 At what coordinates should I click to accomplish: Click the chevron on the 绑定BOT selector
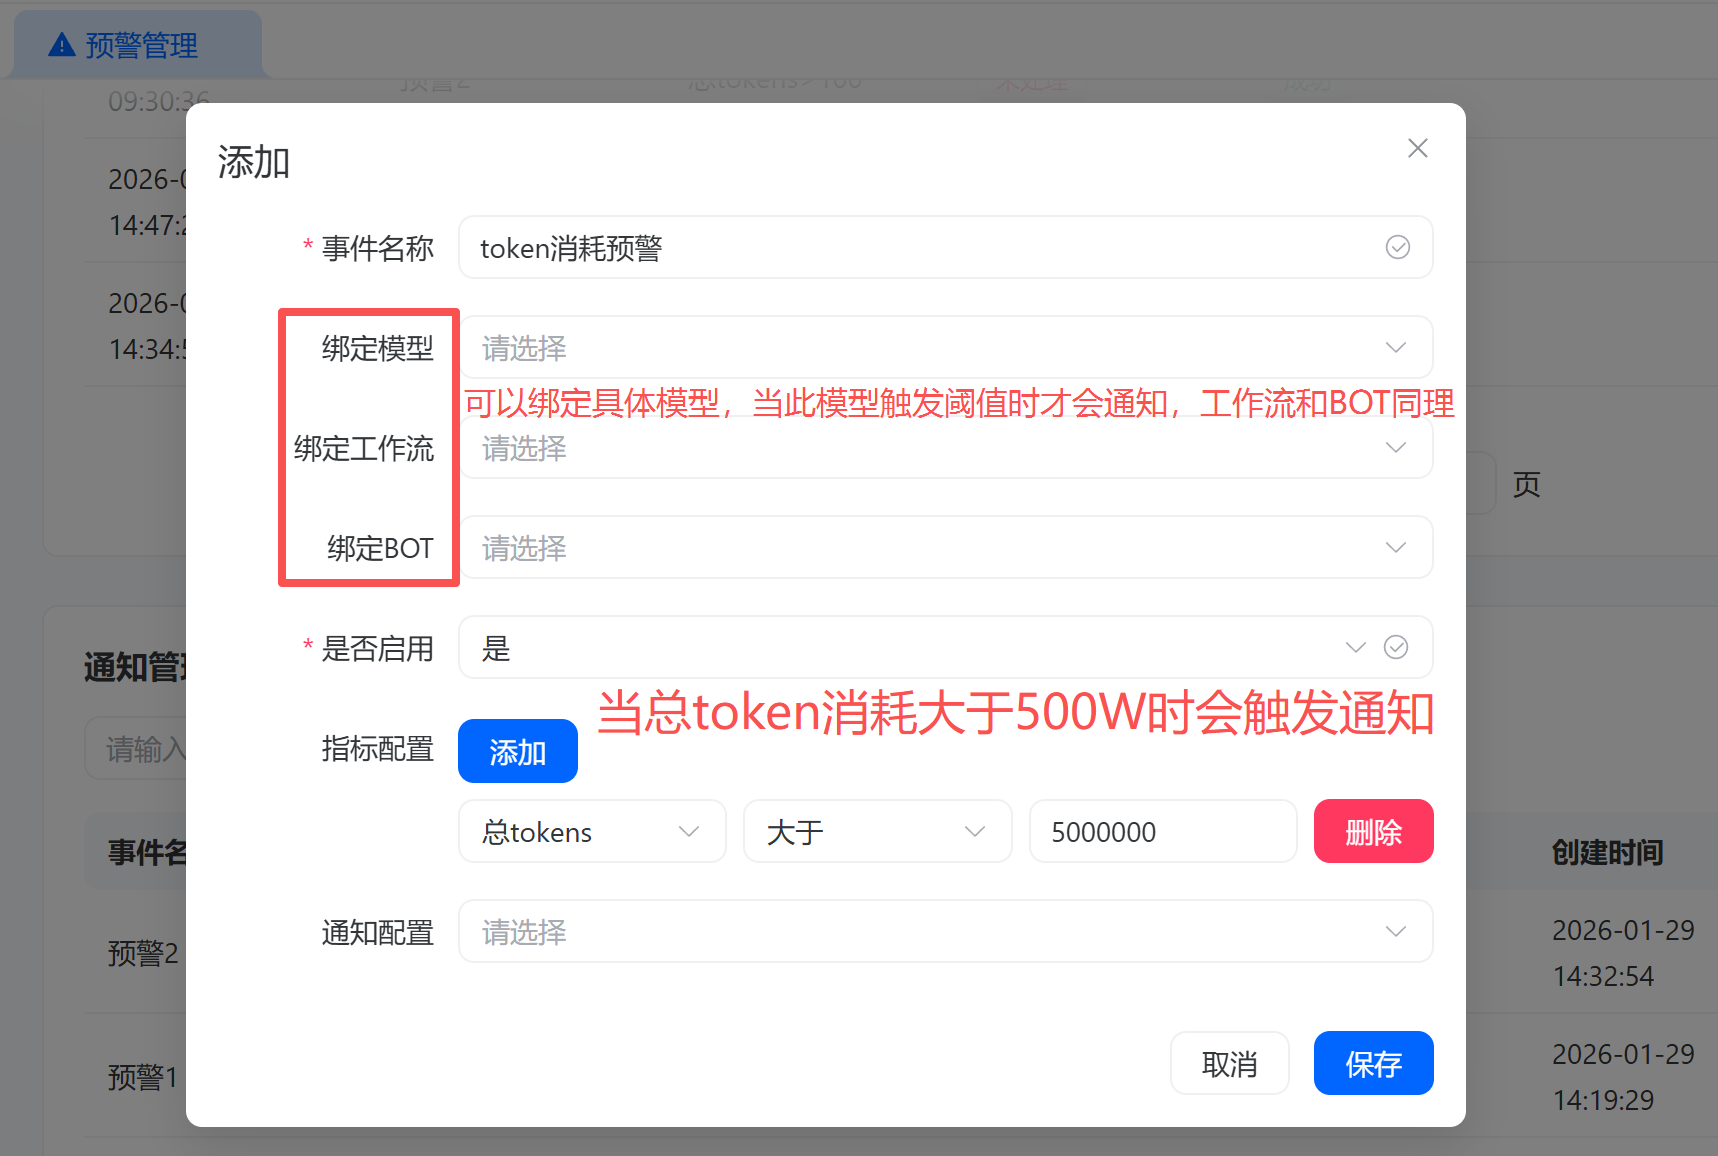click(x=1396, y=547)
